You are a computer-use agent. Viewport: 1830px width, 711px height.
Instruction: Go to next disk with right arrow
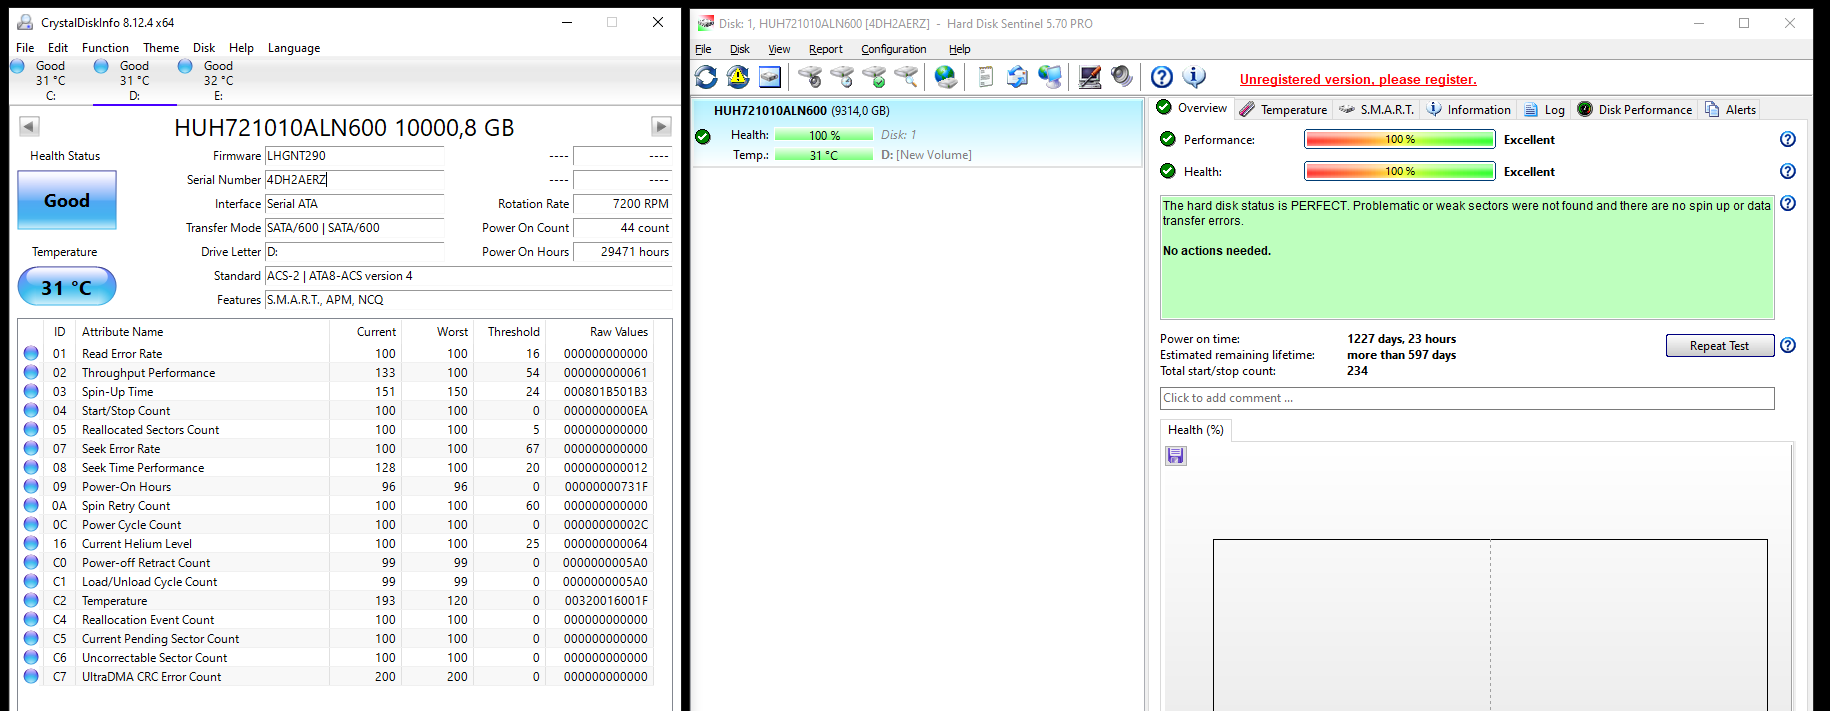[x=661, y=126]
